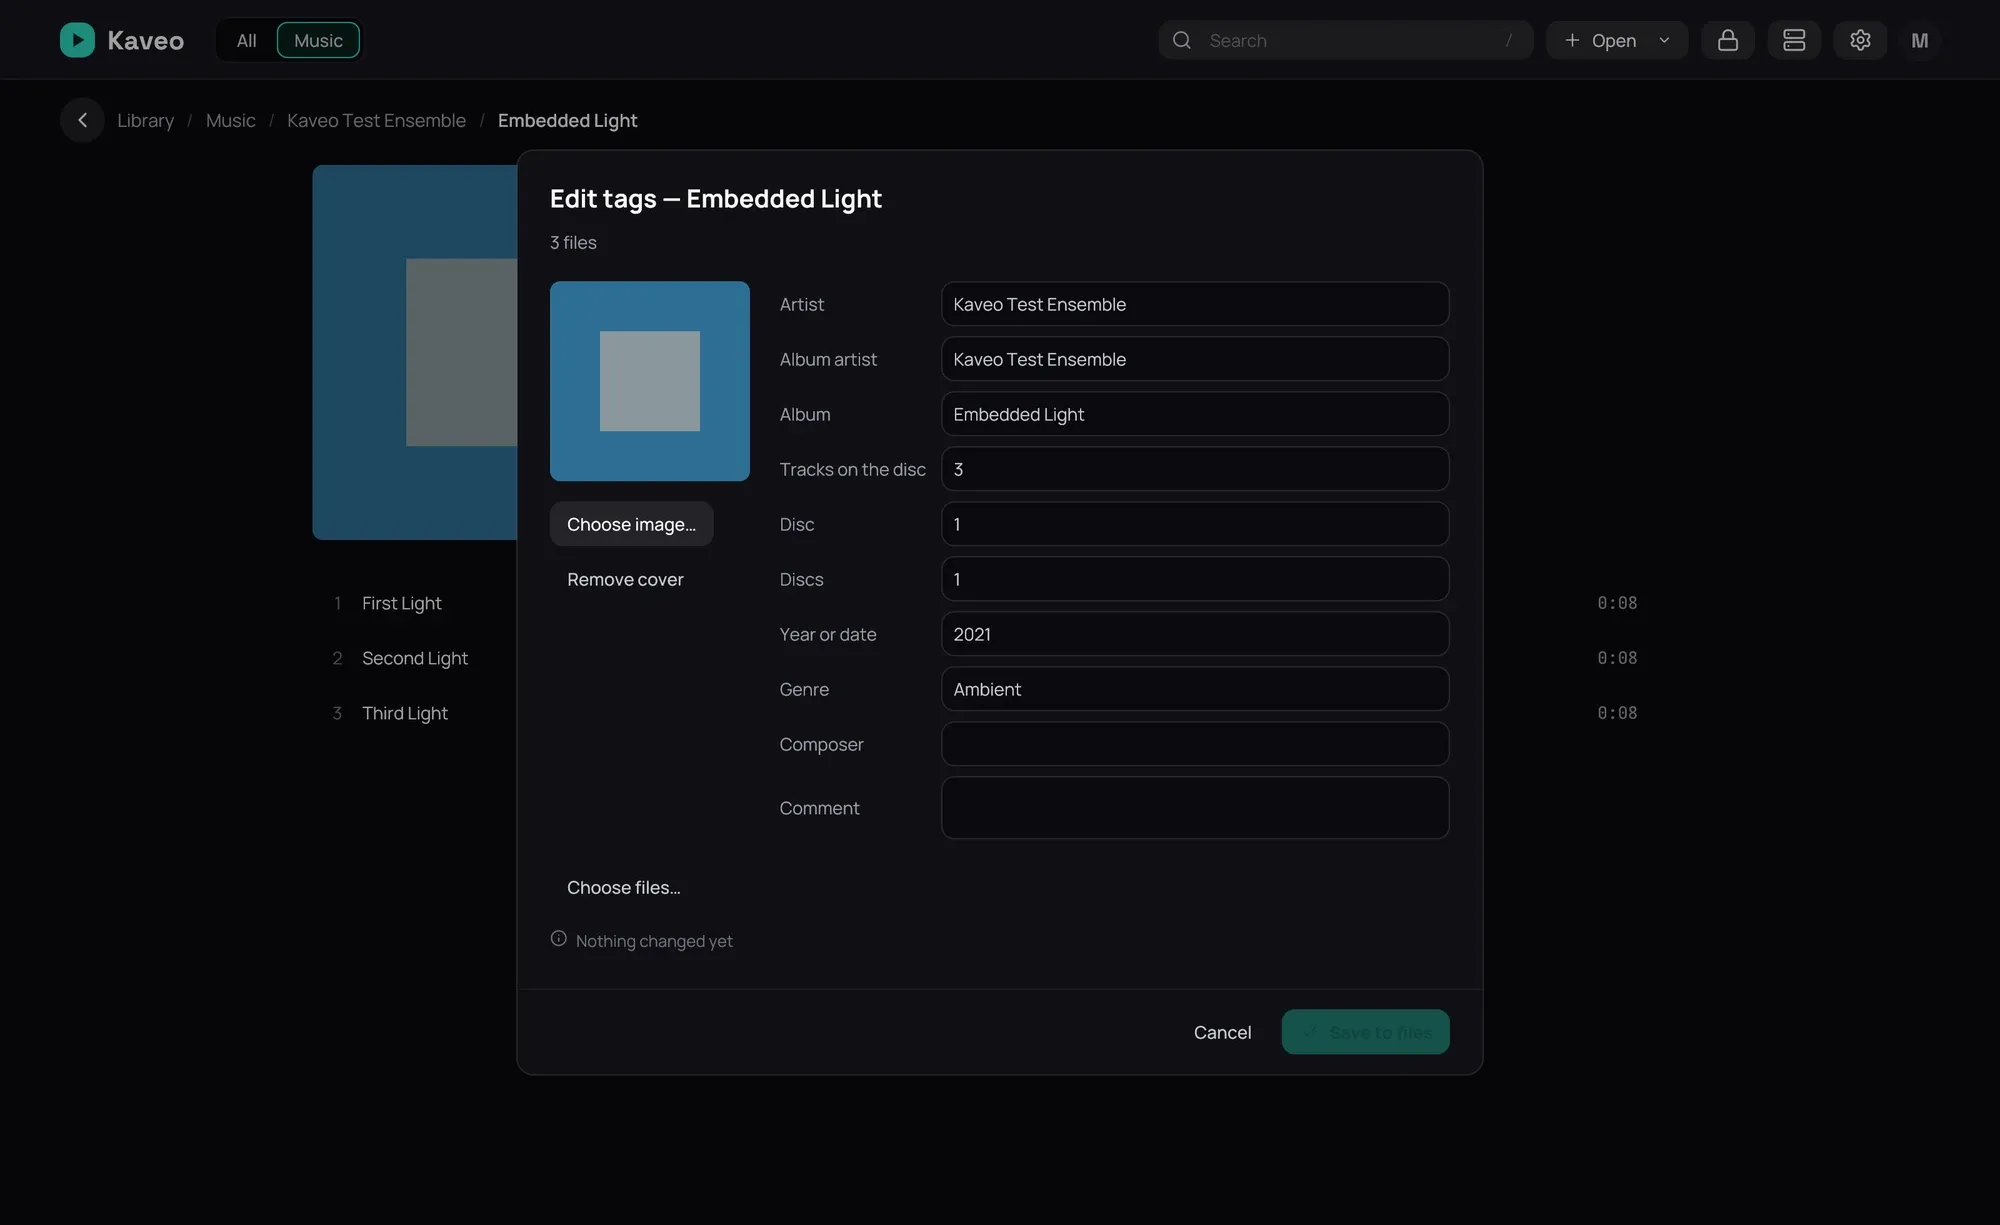The image size is (2000, 1225).
Task: Click Save to files button
Action: 1365,1032
